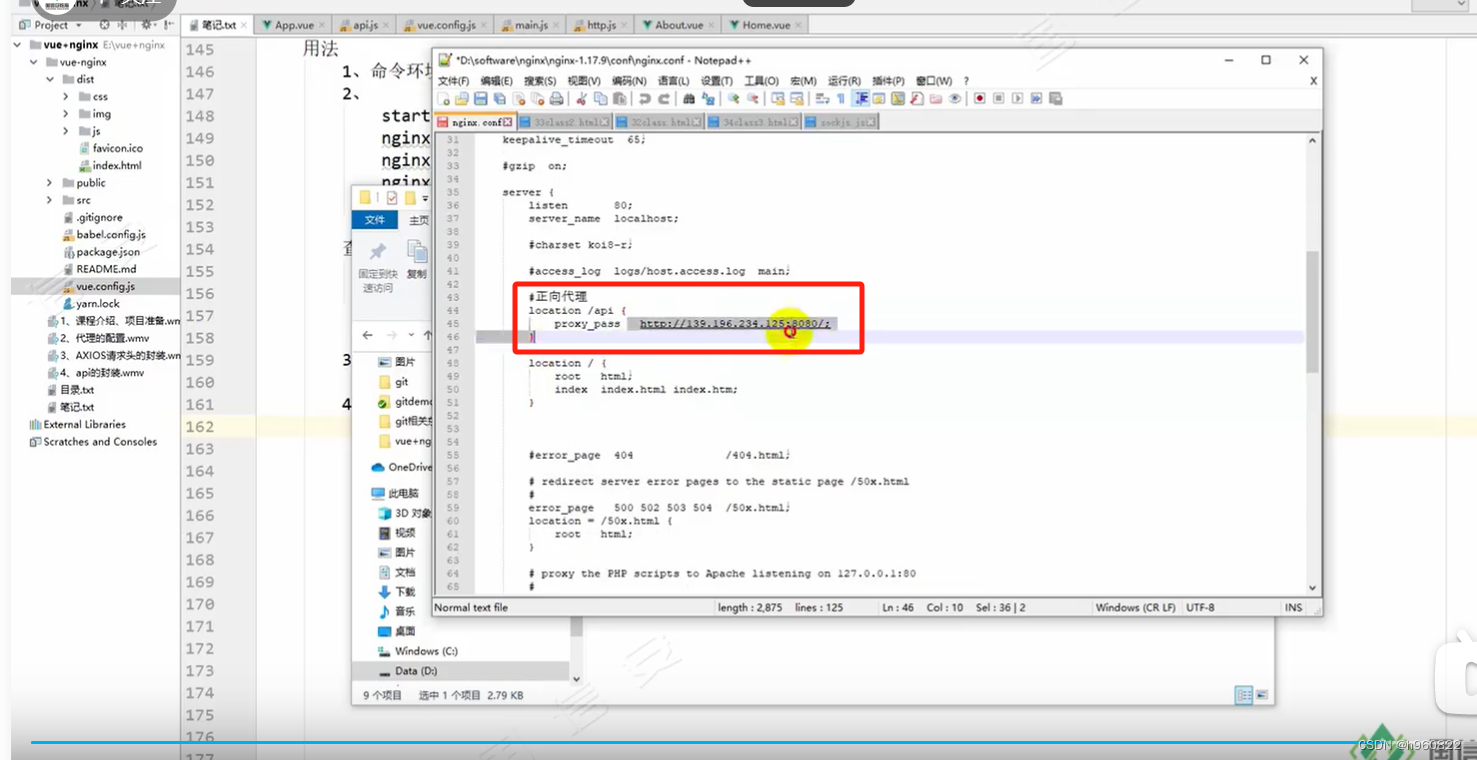Open the 搜索(S) menu in Notepad++
This screenshot has height=760, width=1477.
pyautogui.click(x=540, y=81)
